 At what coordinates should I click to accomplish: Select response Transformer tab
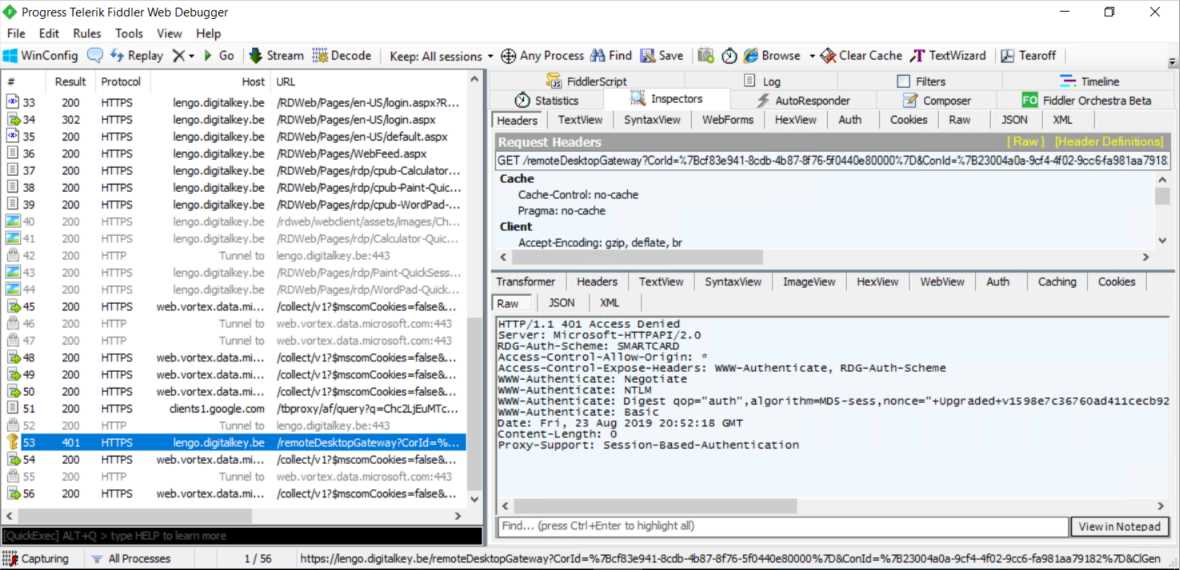[x=525, y=282]
